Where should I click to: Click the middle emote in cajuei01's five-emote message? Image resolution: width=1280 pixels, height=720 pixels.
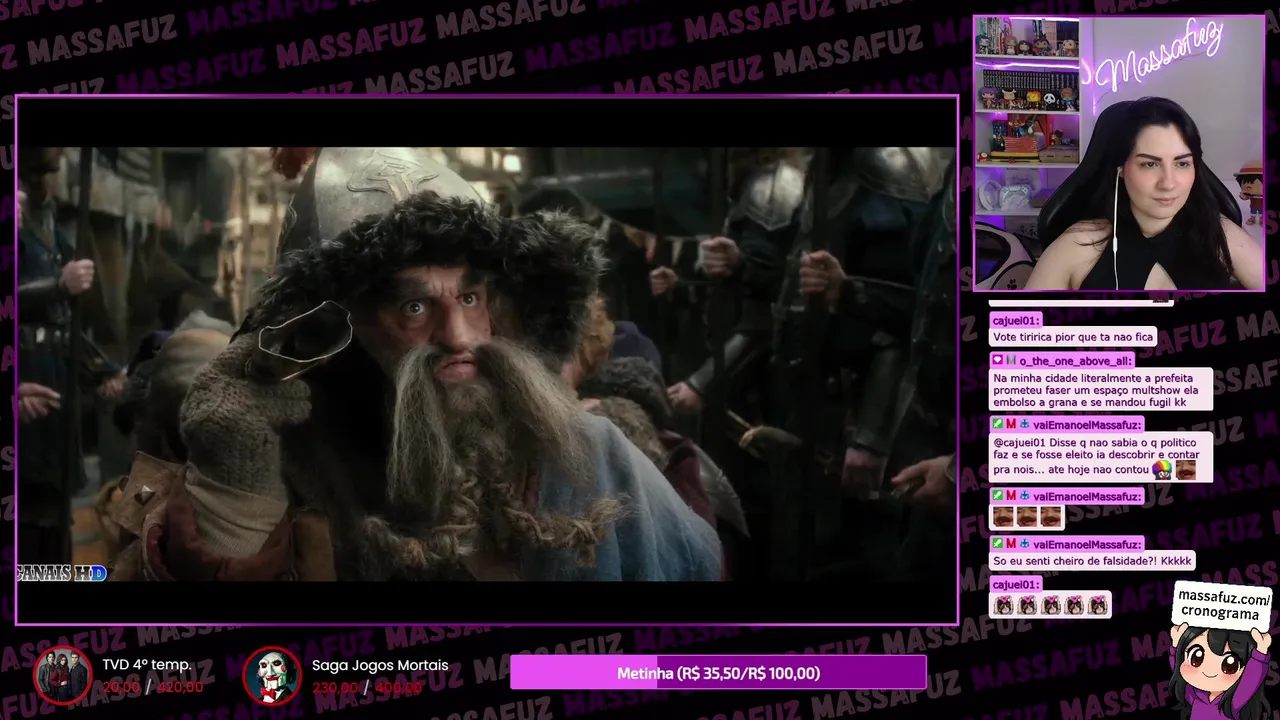1050,606
